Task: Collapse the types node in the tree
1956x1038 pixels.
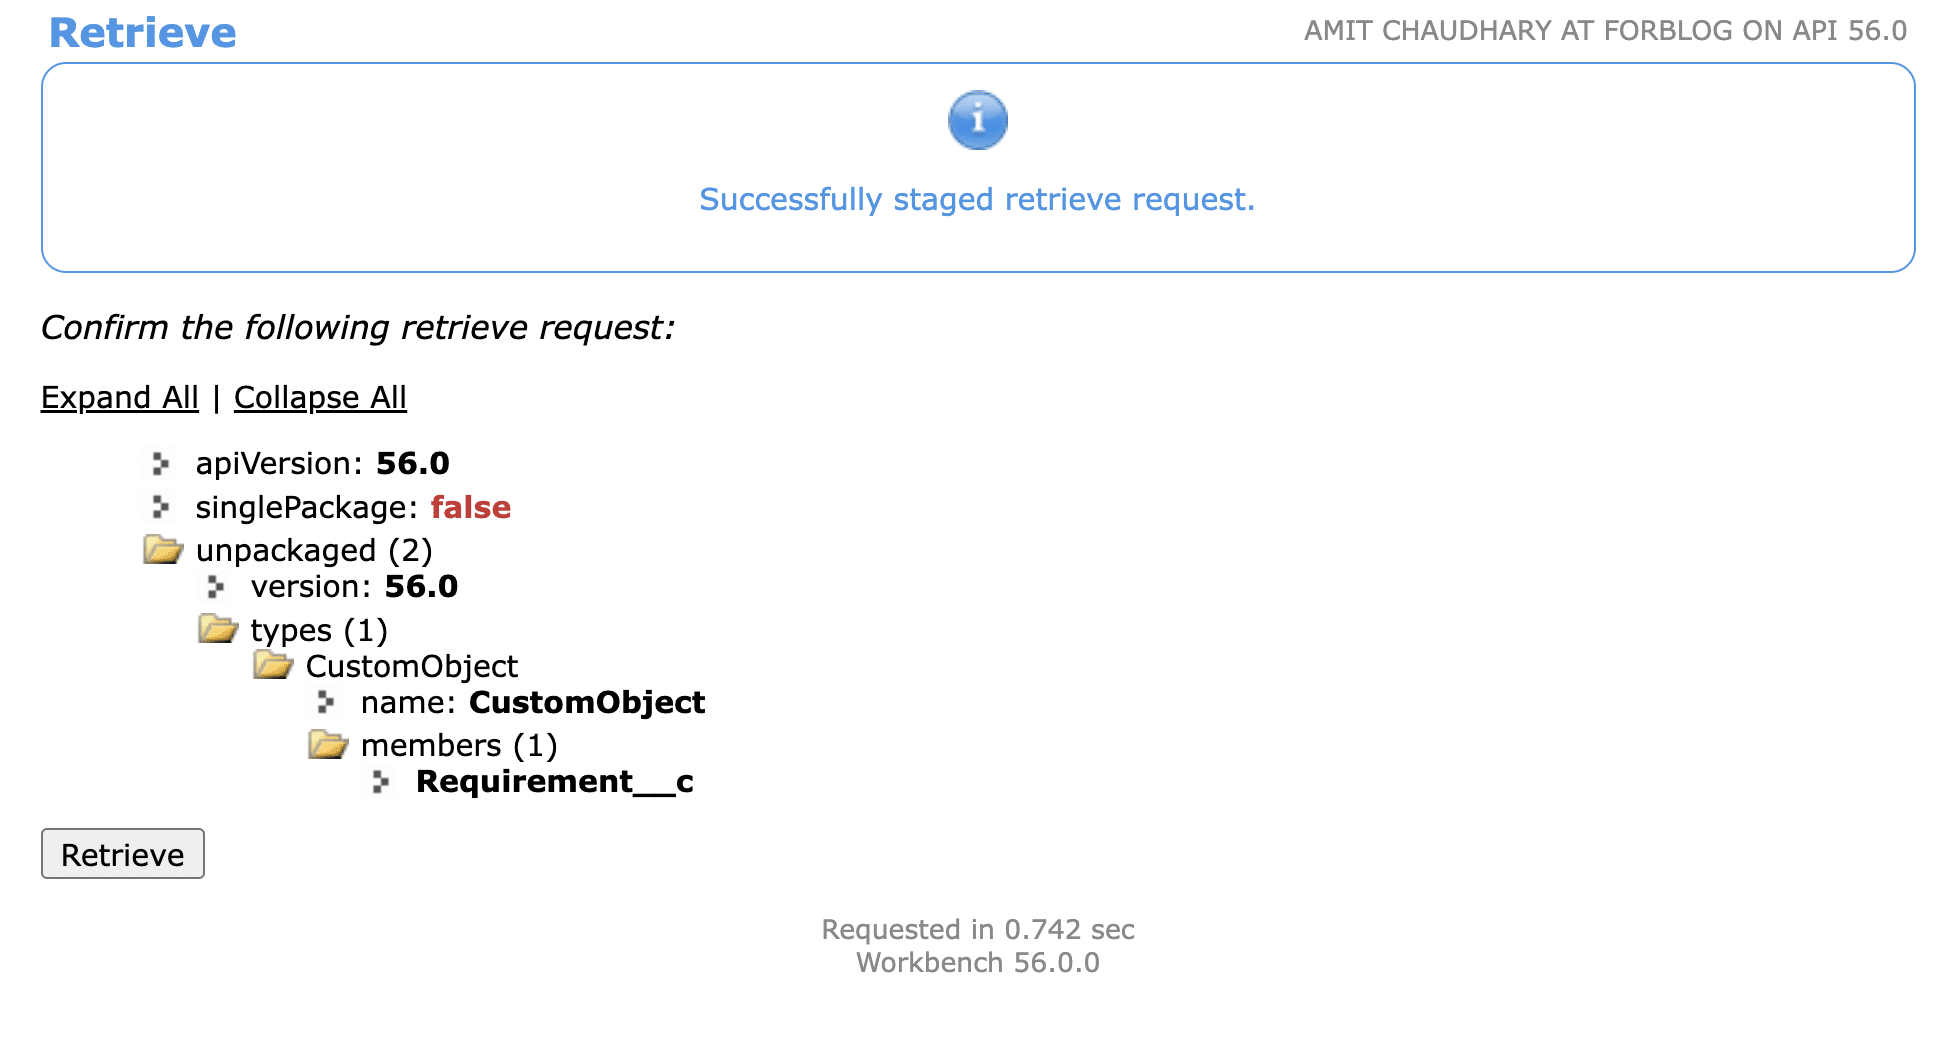Action: tap(217, 629)
